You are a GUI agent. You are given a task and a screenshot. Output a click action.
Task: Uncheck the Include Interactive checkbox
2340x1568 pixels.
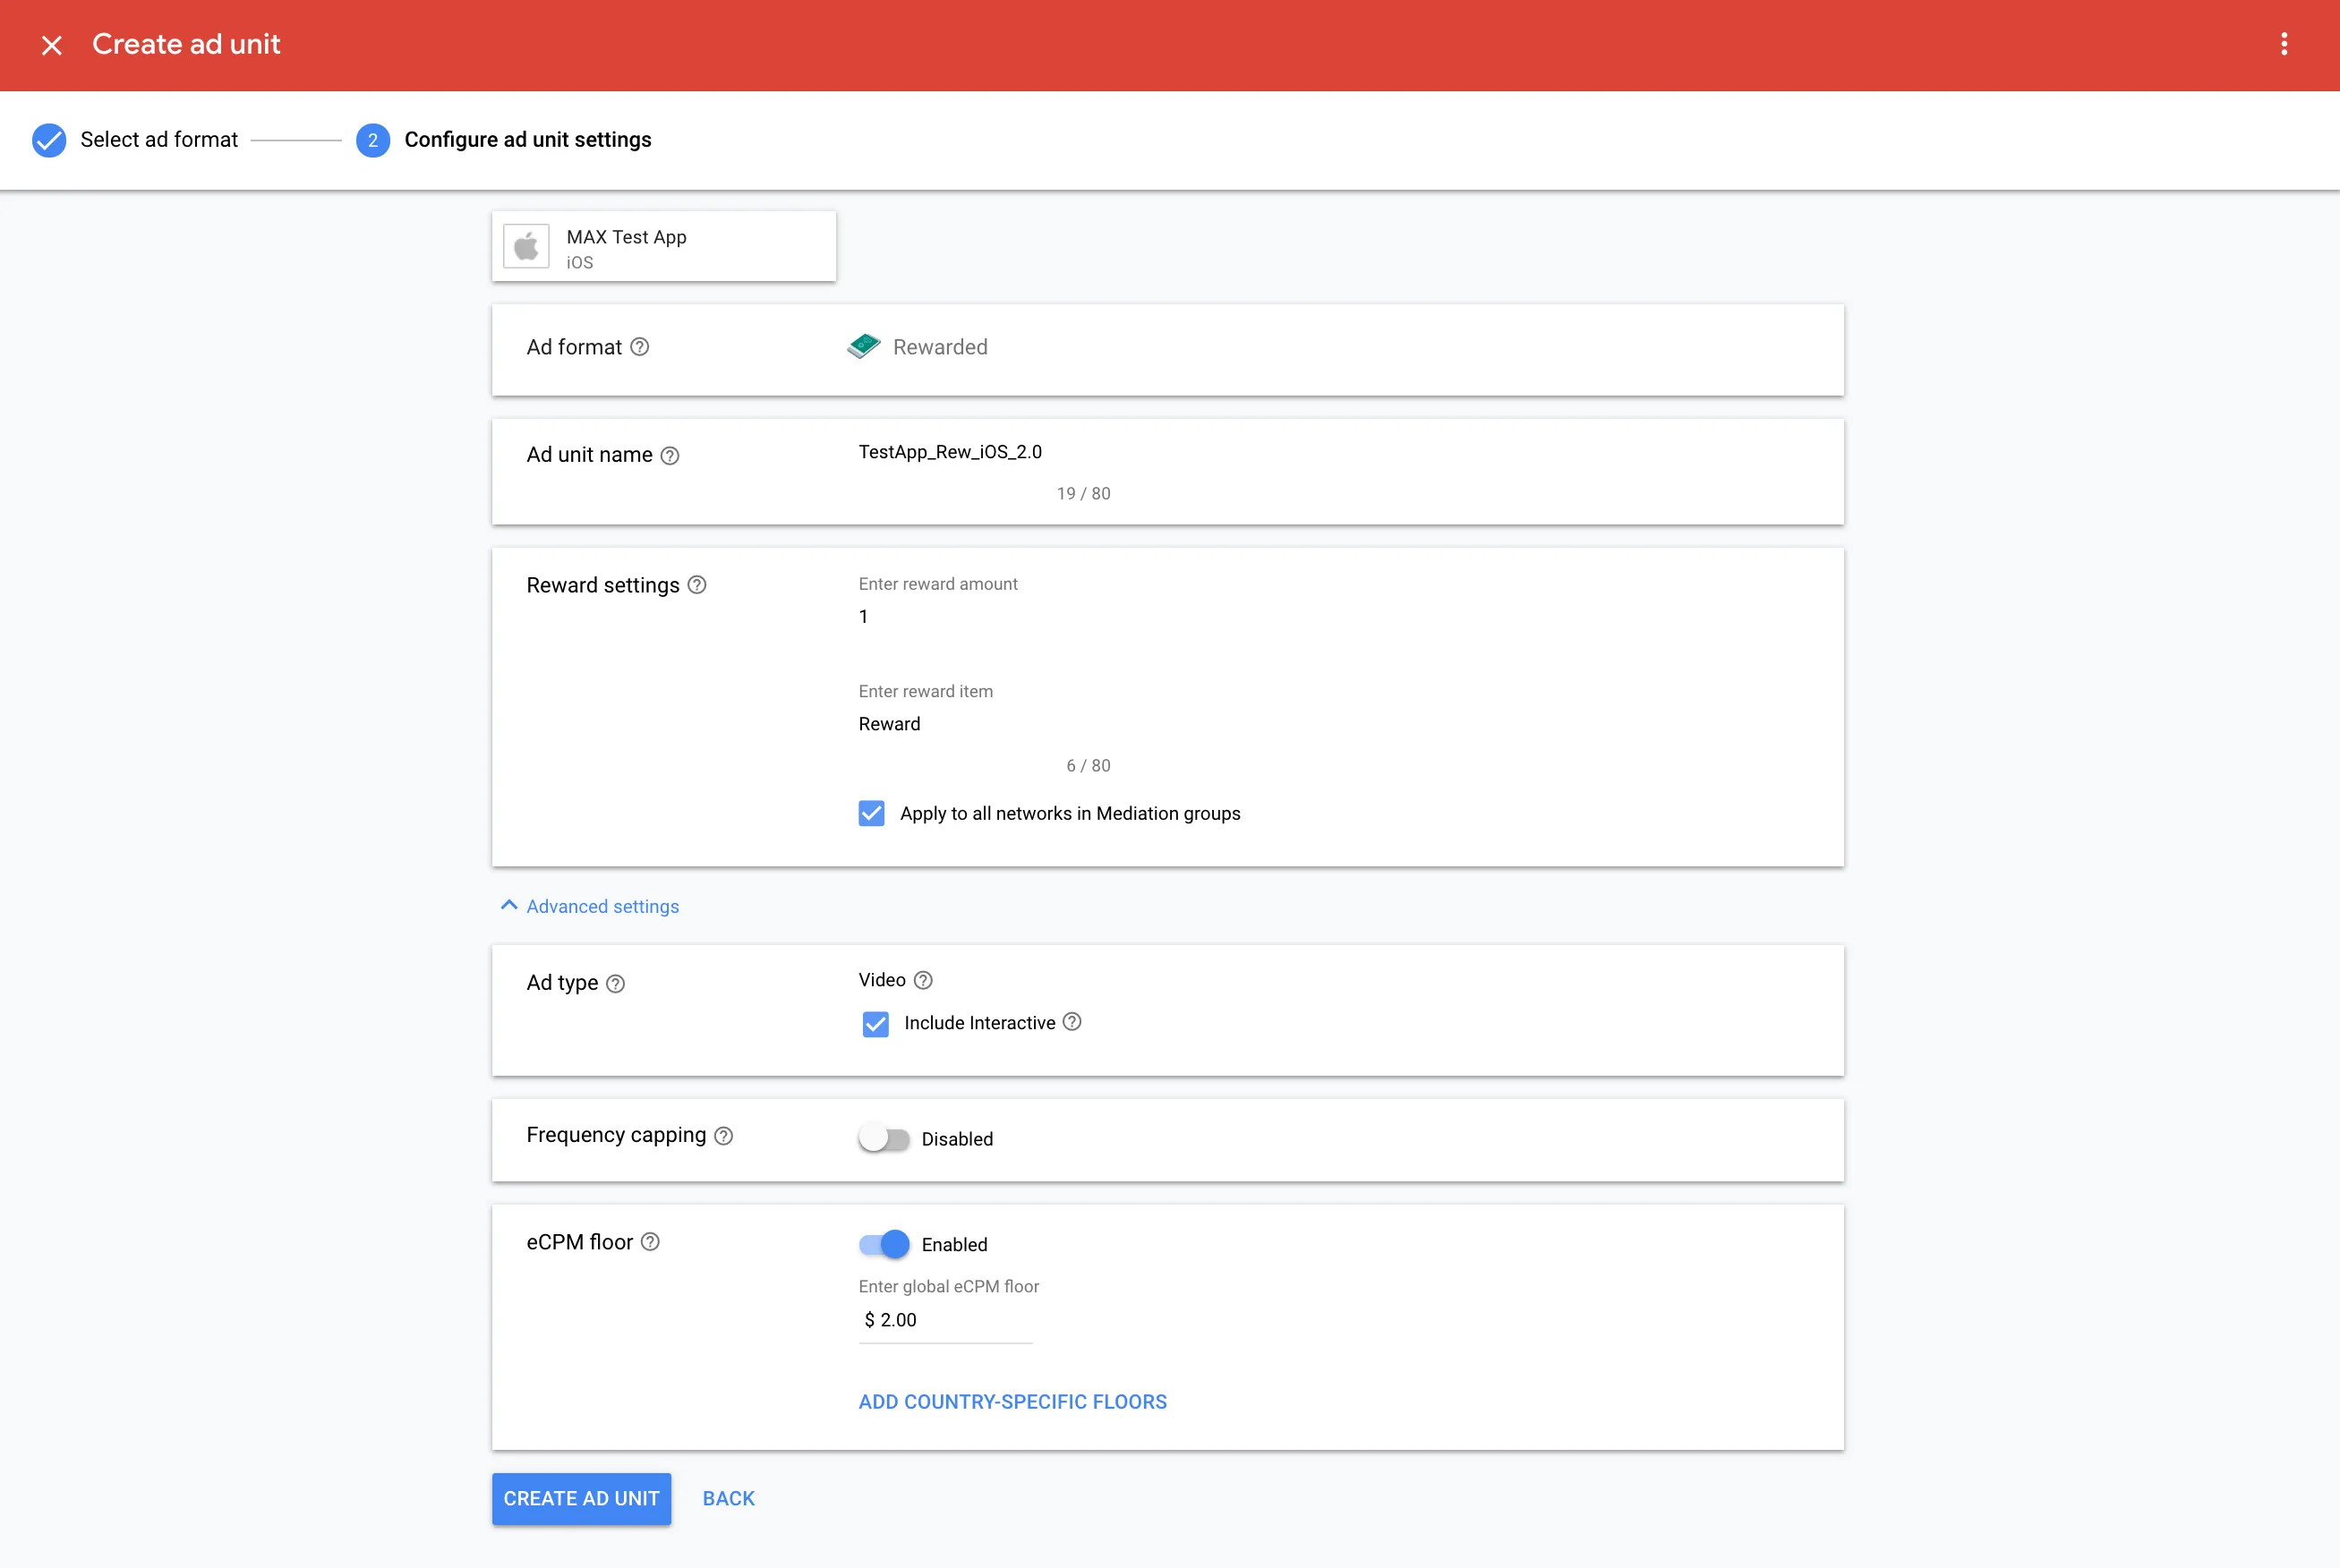[x=875, y=1024]
